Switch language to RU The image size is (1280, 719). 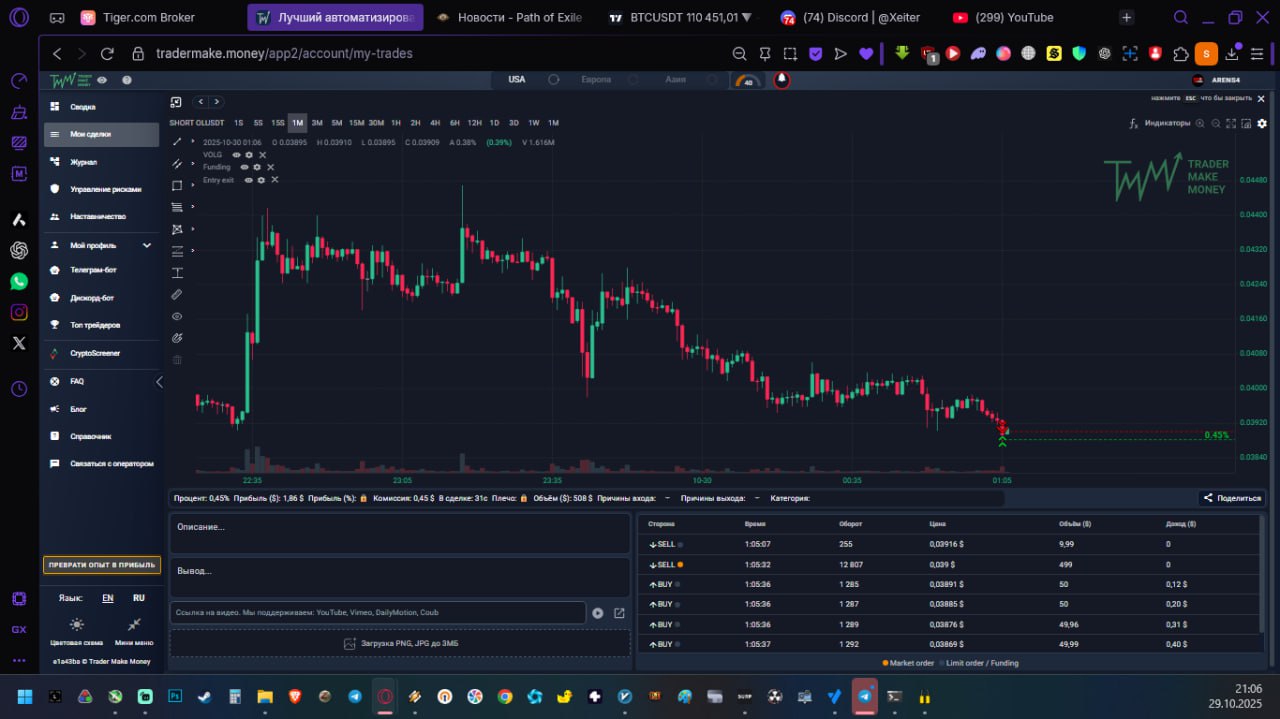point(139,598)
